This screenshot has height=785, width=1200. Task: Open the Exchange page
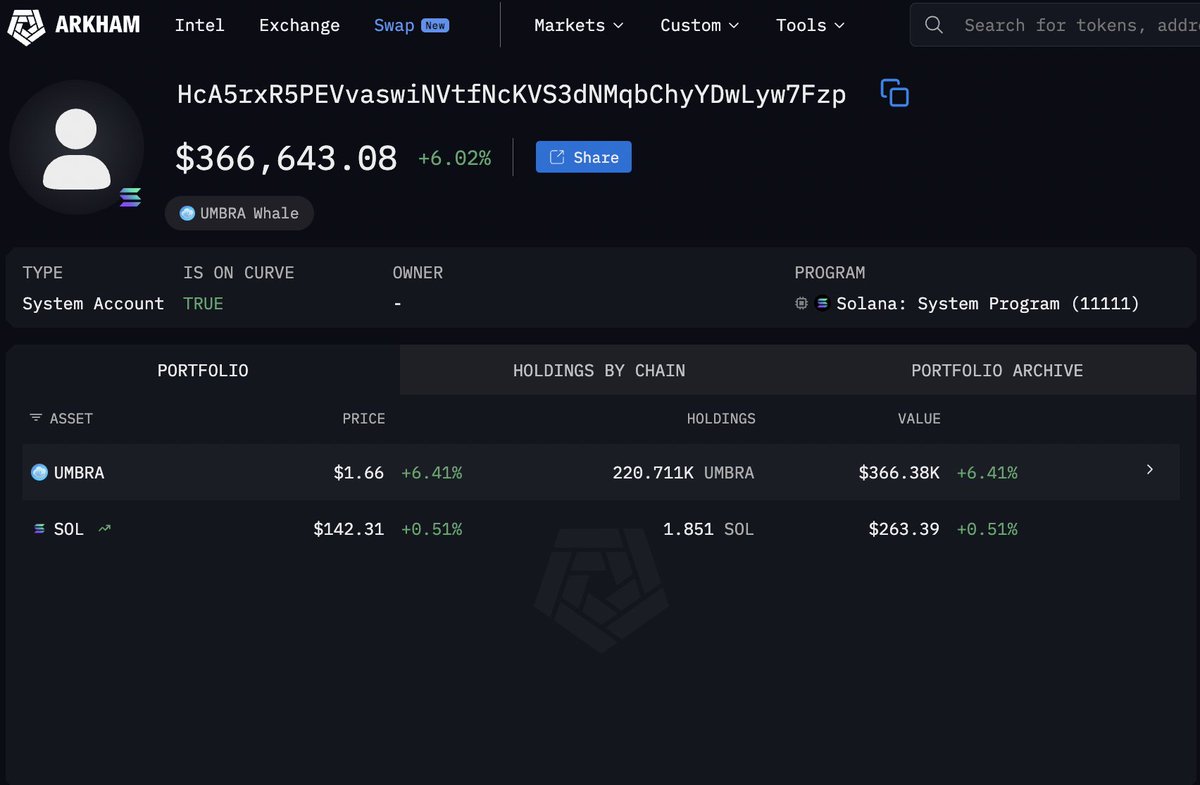[x=299, y=25]
